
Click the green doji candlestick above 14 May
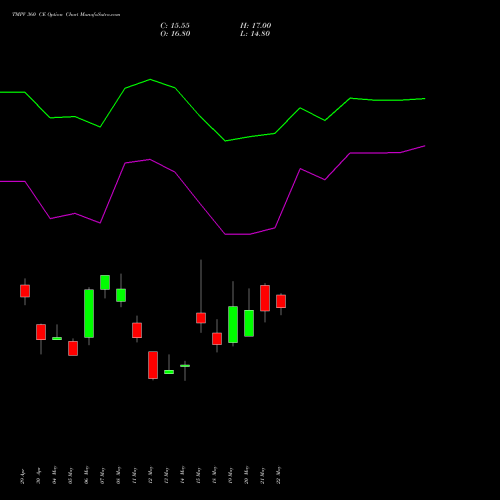[x=185, y=366]
